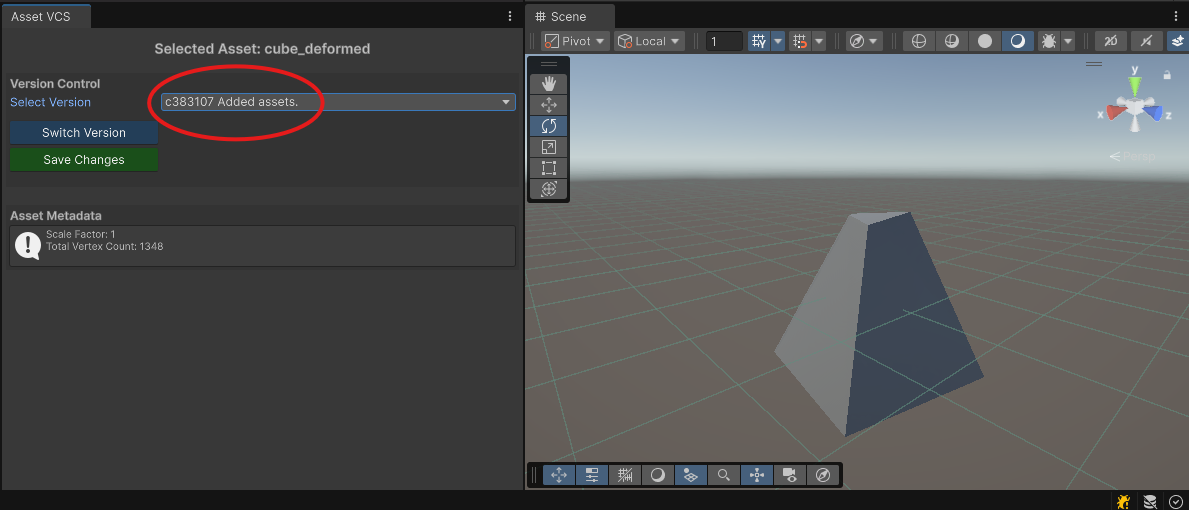Toggle the orientation gizmo overlay icon

click(x=757, y=475)
